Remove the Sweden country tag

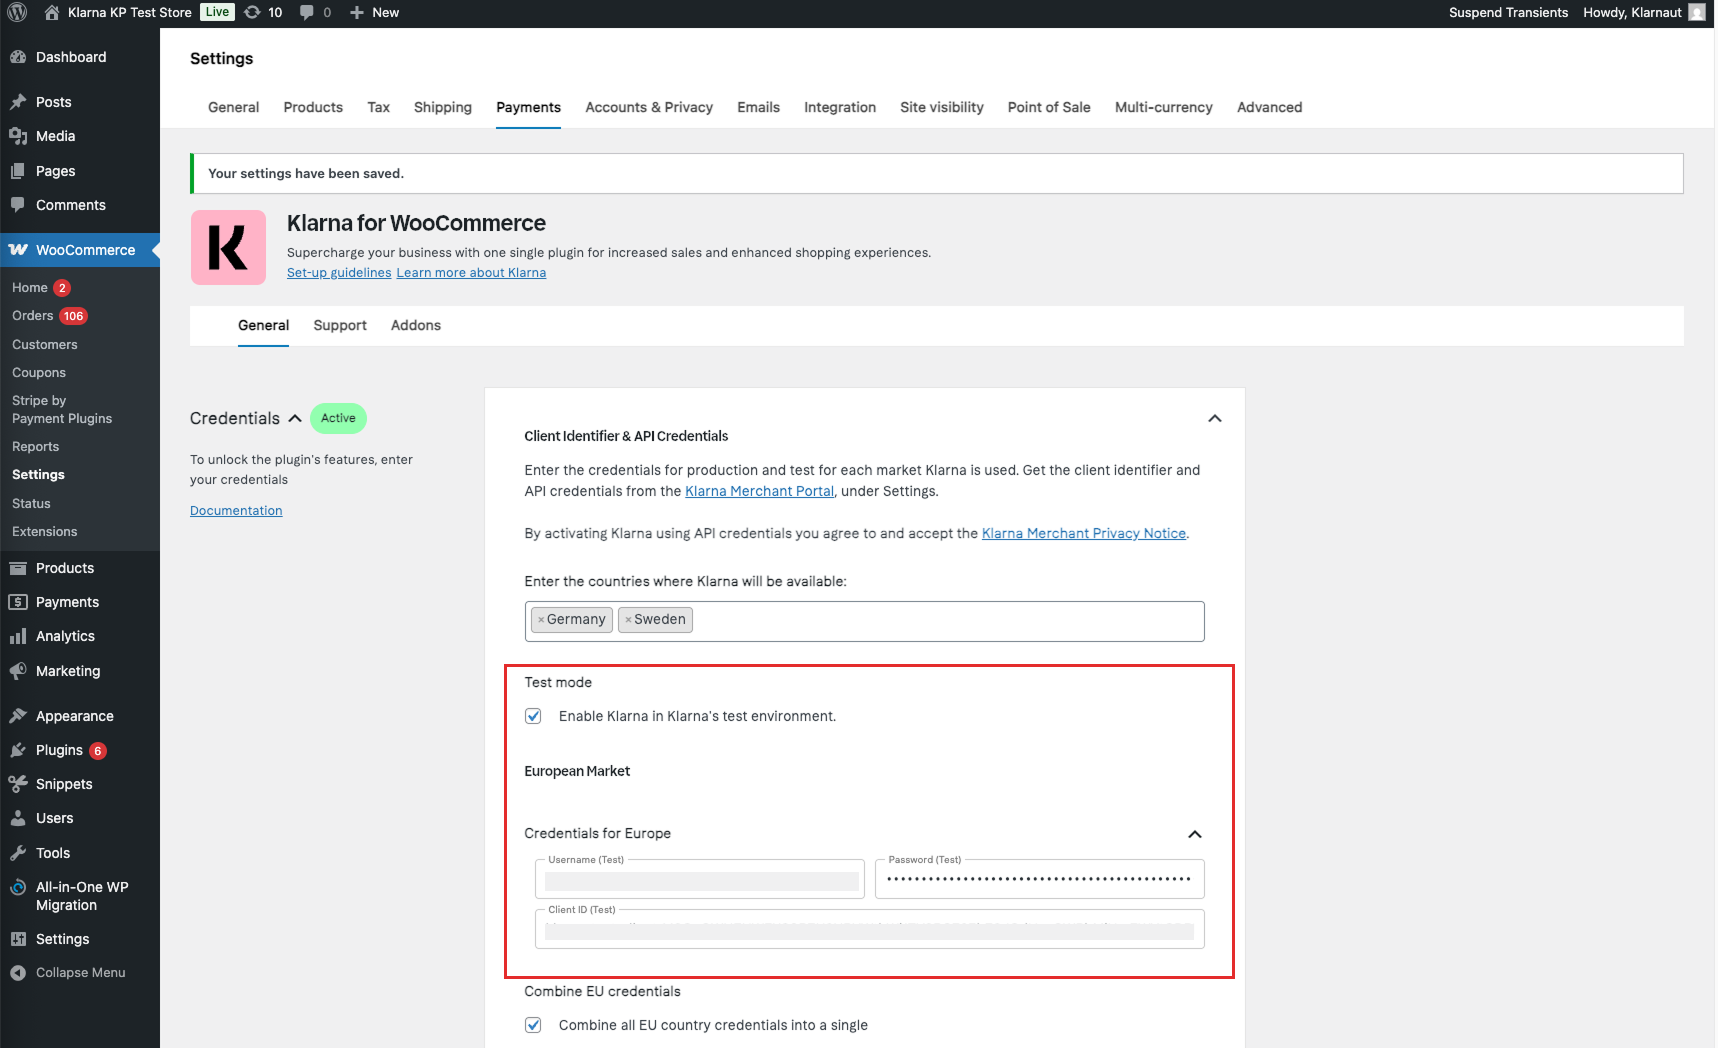click(628, 620)
